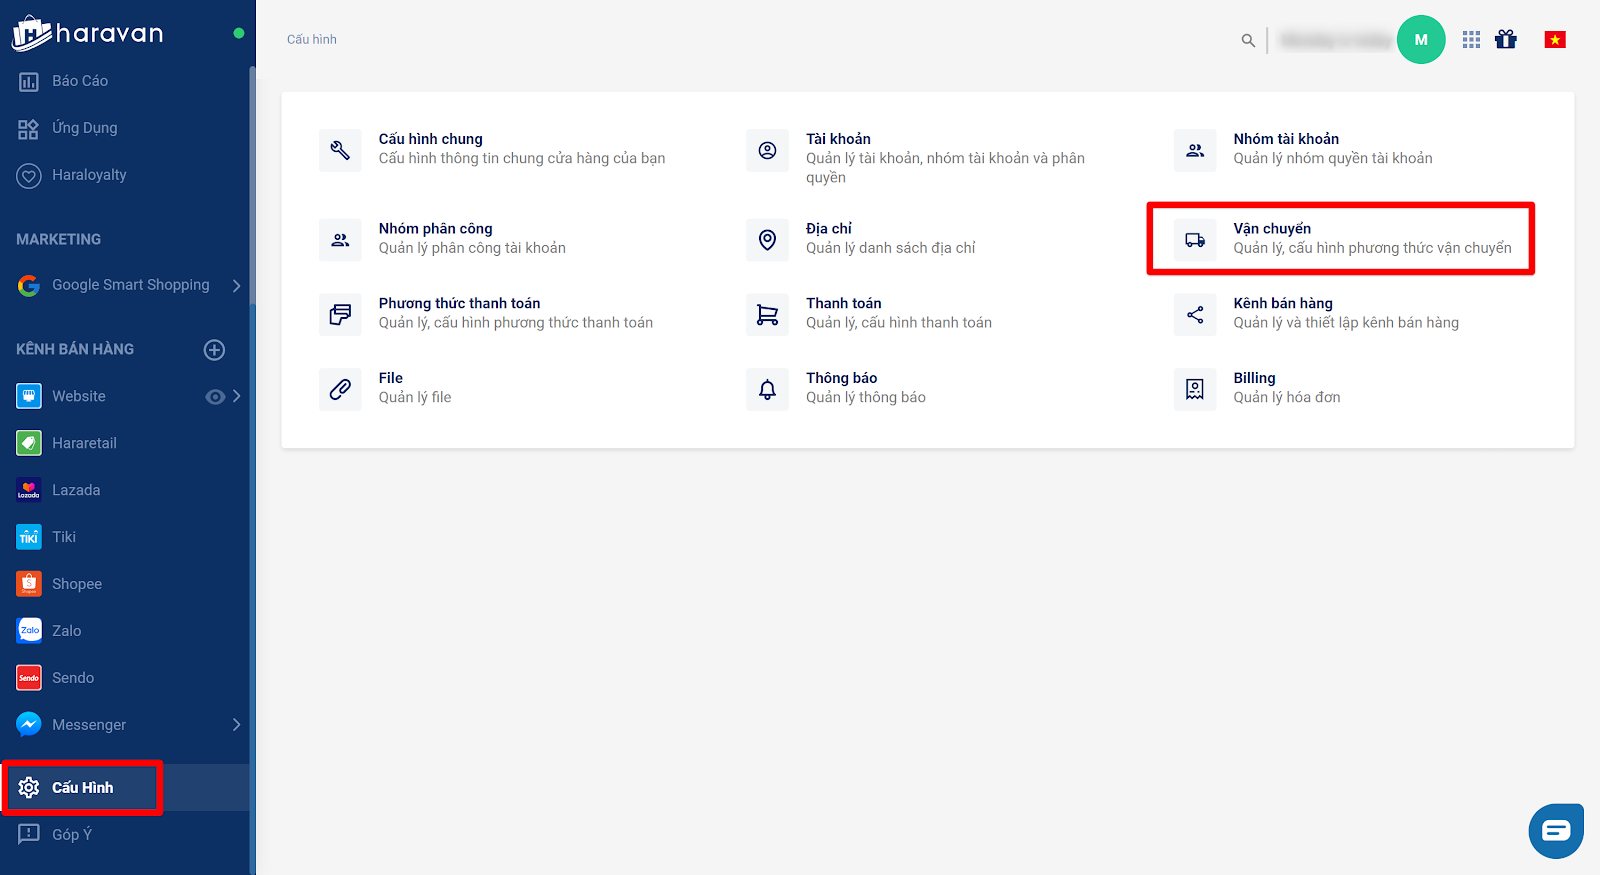Click the File paperclip icon

coord(340,389)
